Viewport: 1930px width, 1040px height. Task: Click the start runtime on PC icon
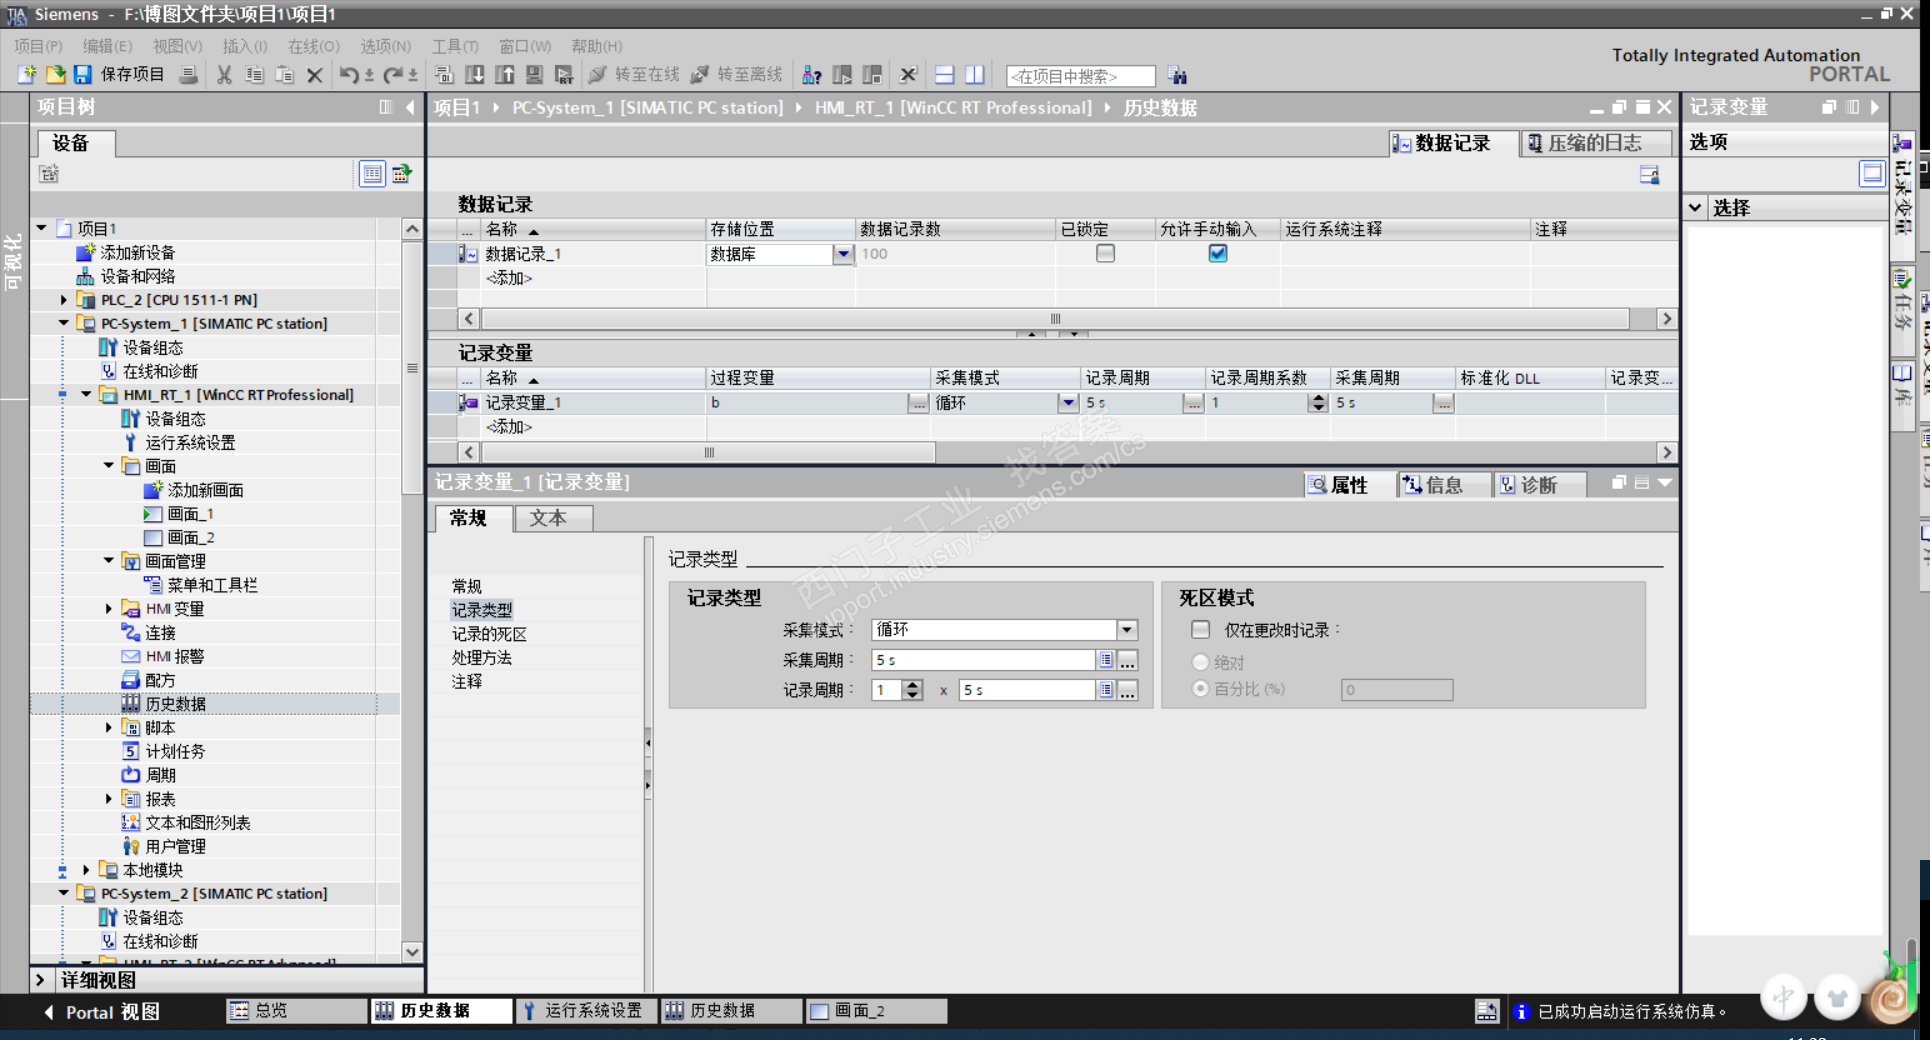(x=565, y=75)
